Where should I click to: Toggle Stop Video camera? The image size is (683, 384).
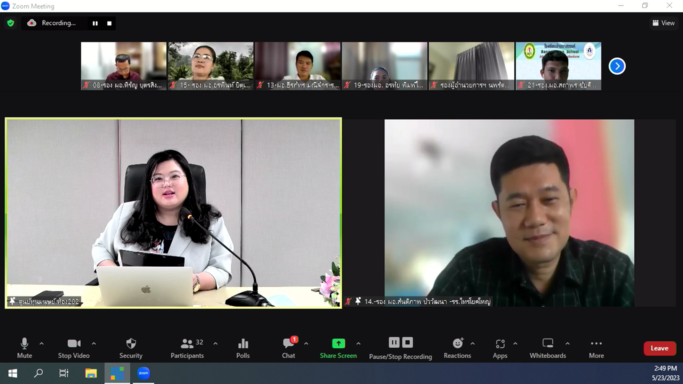(x=74, y=348)
